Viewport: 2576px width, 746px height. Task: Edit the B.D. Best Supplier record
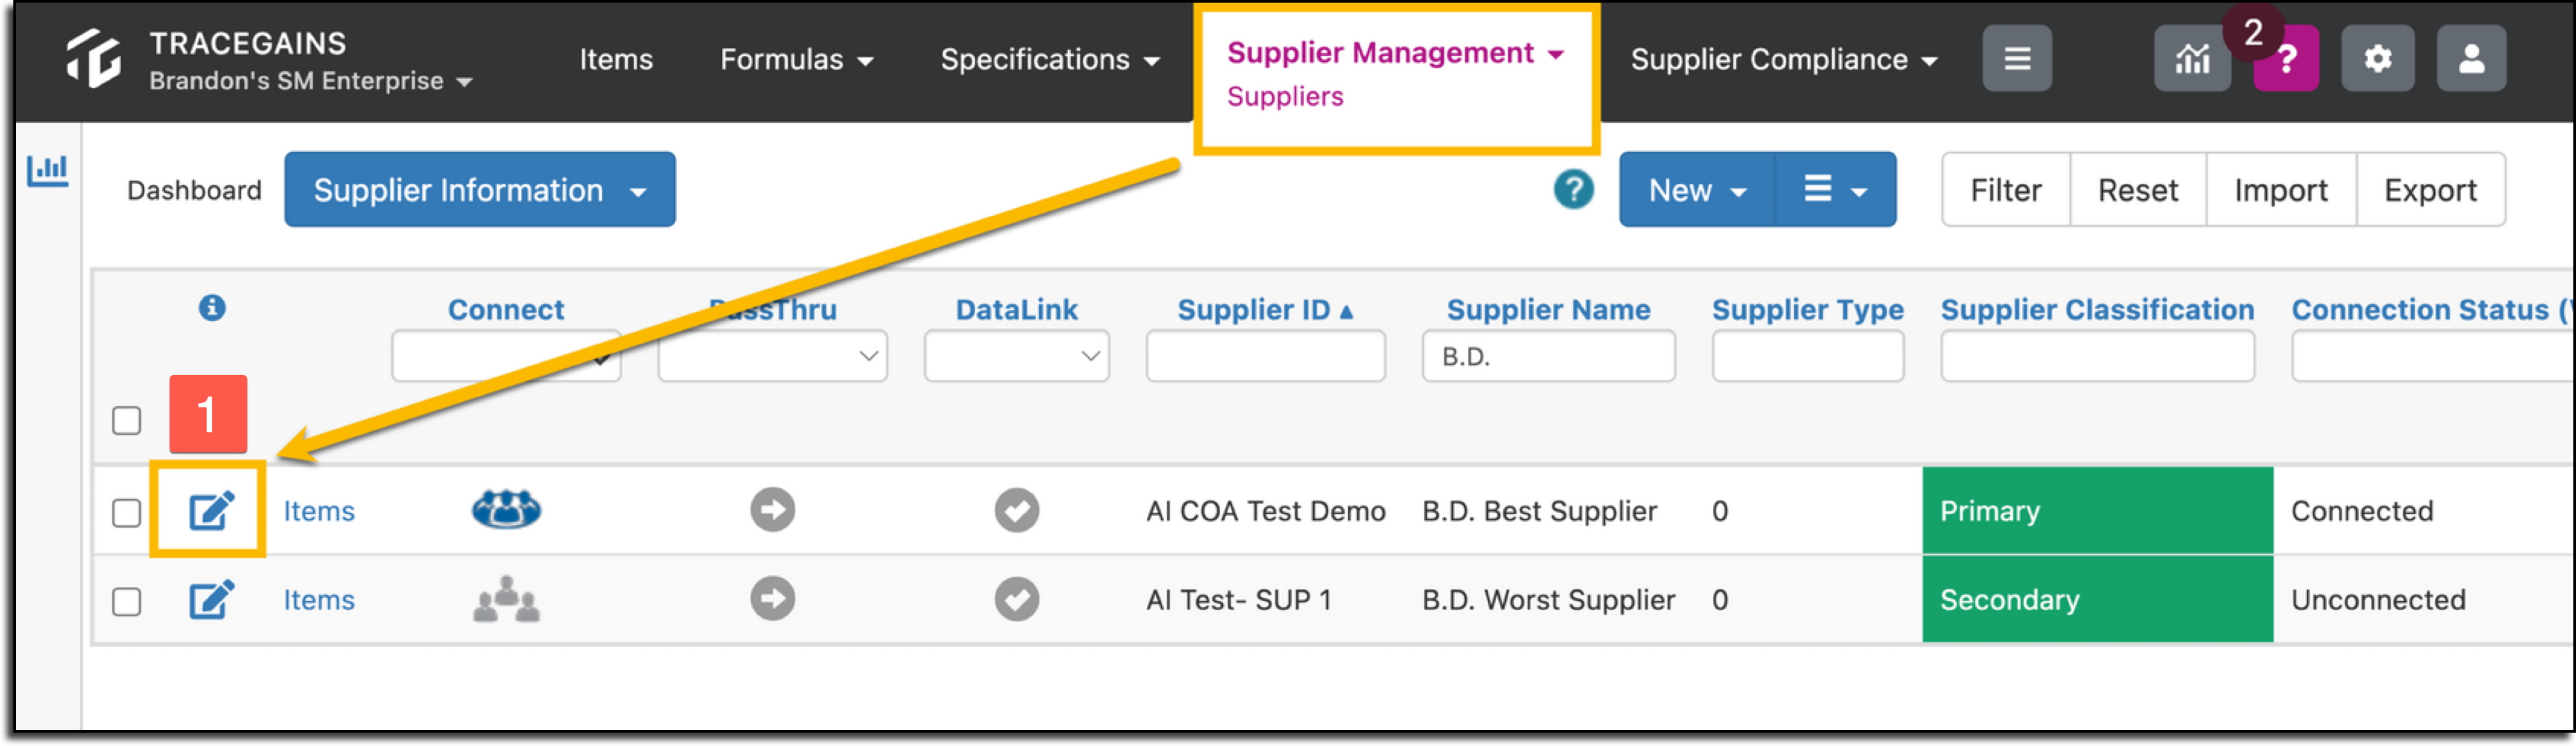coord(211,511)
